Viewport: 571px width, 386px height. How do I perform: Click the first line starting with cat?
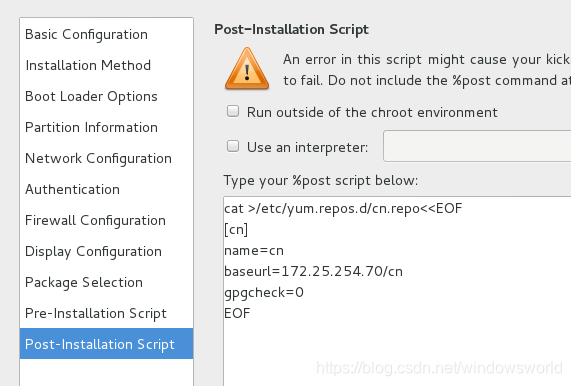(x=343, y=209)
